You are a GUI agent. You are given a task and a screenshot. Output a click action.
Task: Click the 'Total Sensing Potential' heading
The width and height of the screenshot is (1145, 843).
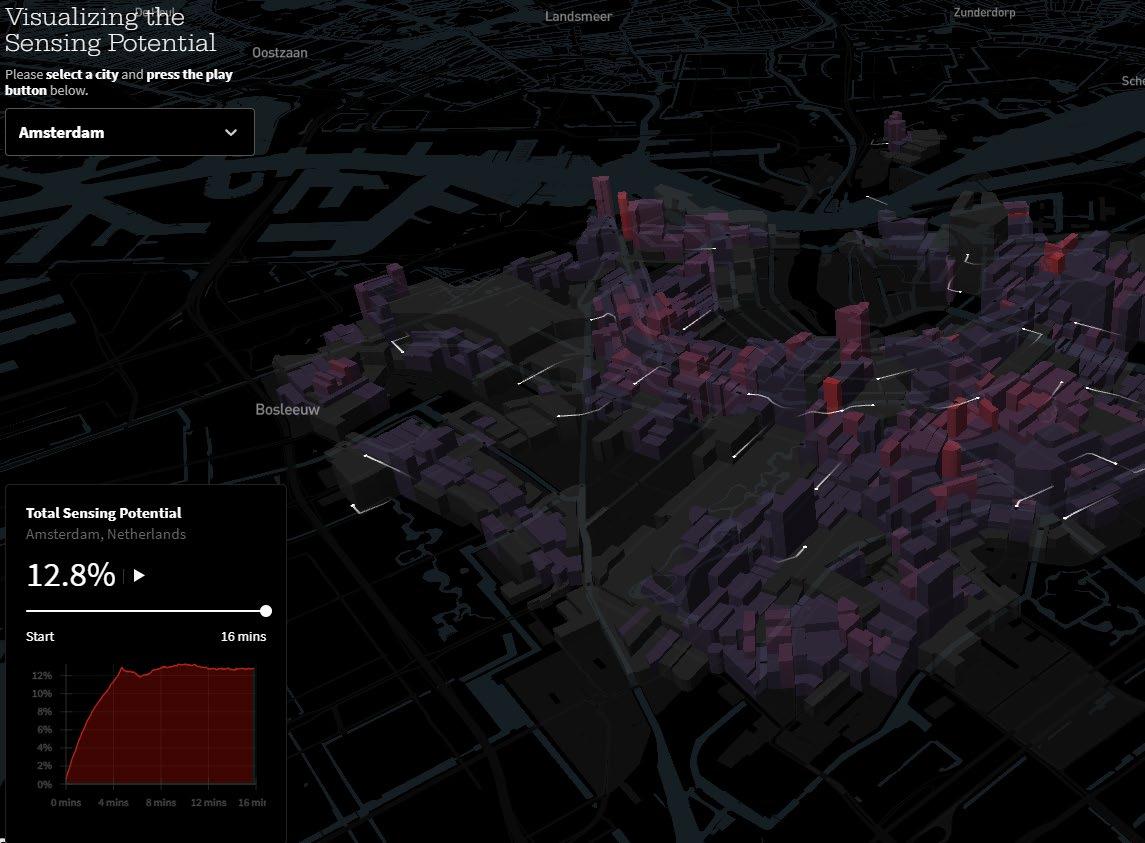click(104, 513)
